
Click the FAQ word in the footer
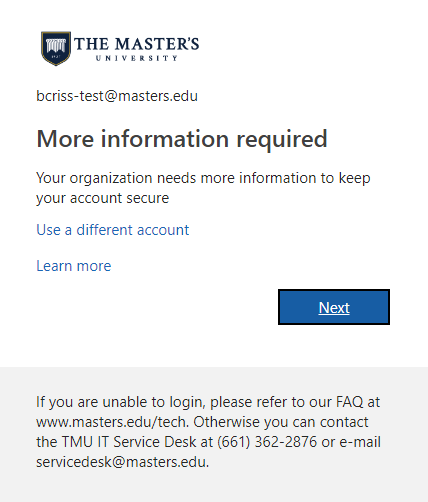click(x=350, y=402)
